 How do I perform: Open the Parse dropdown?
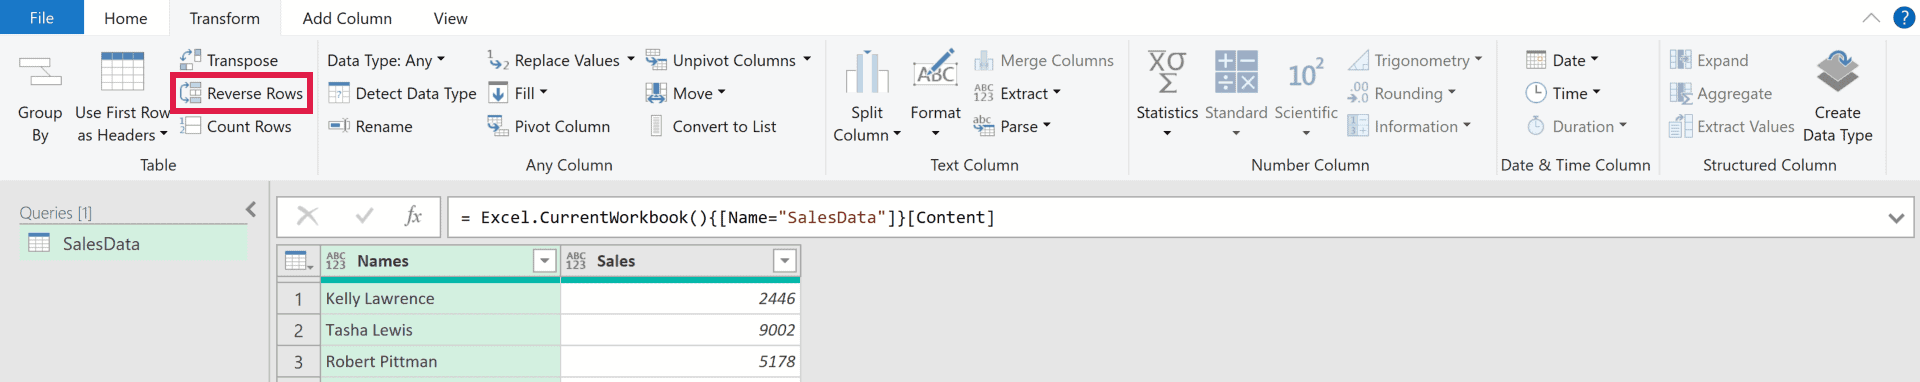pos(1012,126)
